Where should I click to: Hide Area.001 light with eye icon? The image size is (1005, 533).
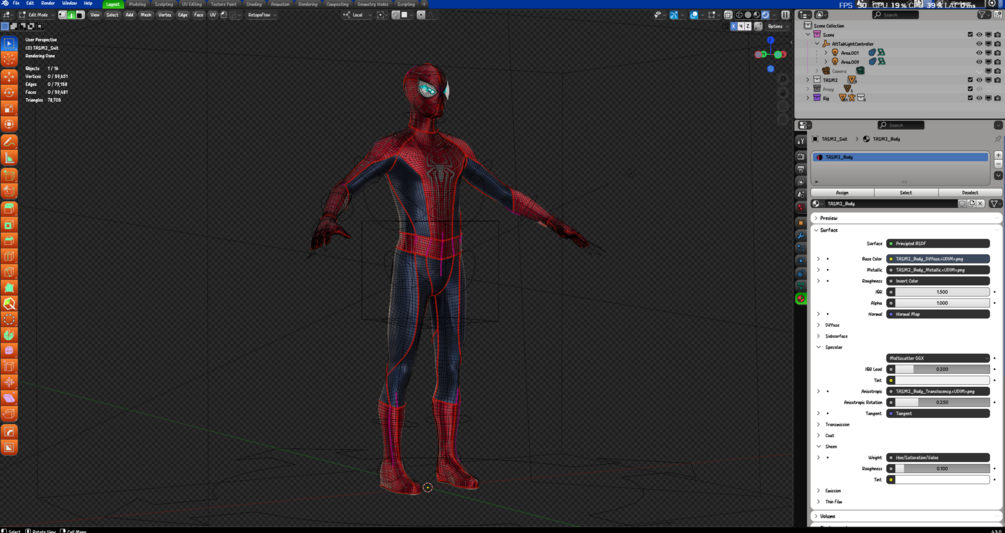coord(979,53)
